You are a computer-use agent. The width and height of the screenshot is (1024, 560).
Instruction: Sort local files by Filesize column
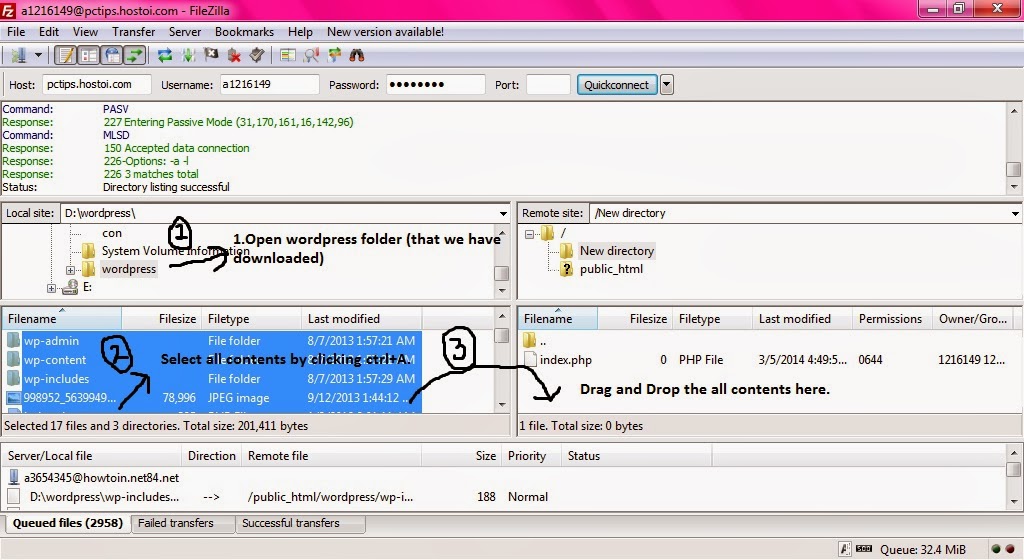[161, 319]
